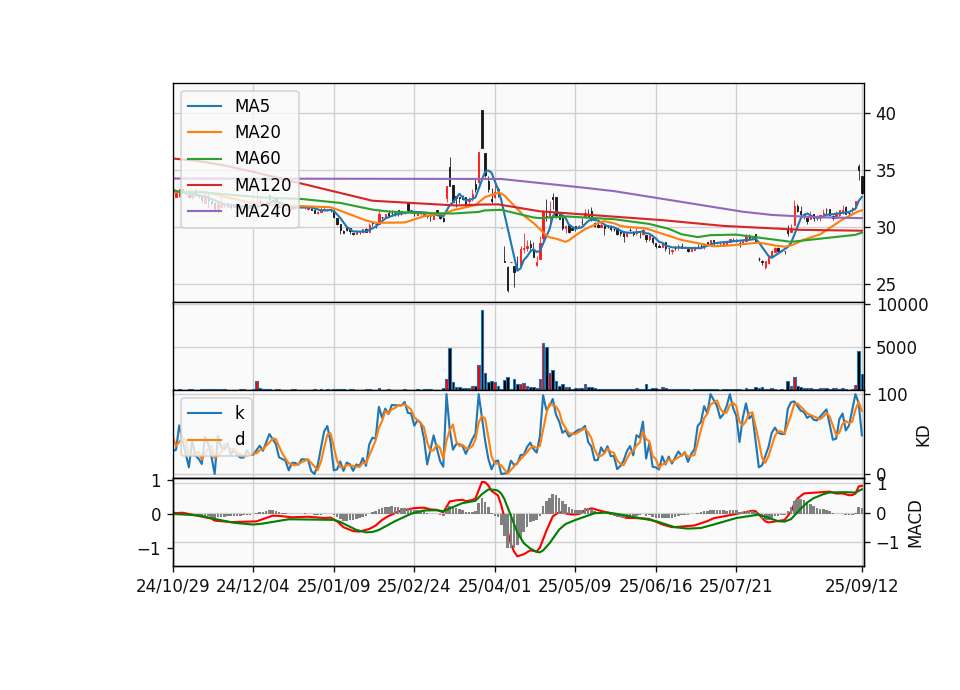Click the tallest candlestick wick near 40

[x=482, y=129]
